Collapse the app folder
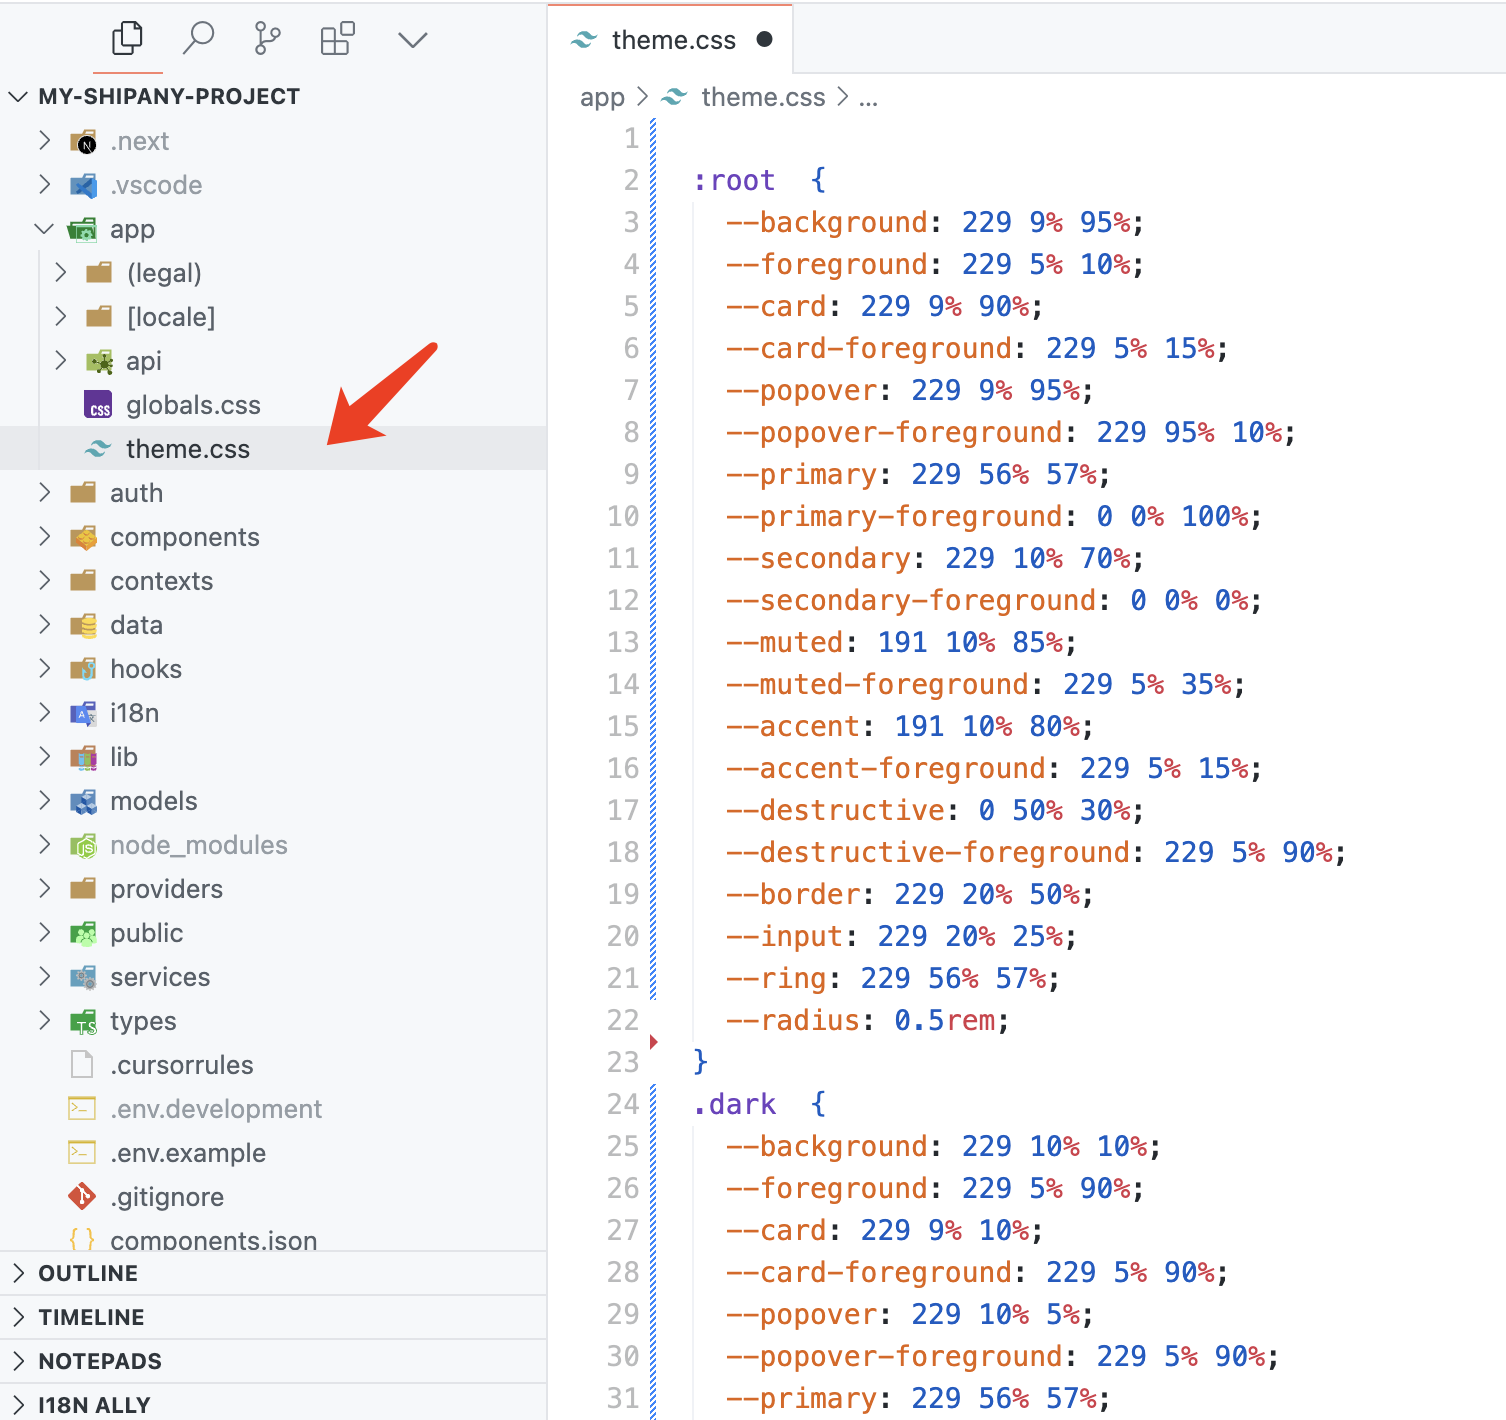 [44, 228]
